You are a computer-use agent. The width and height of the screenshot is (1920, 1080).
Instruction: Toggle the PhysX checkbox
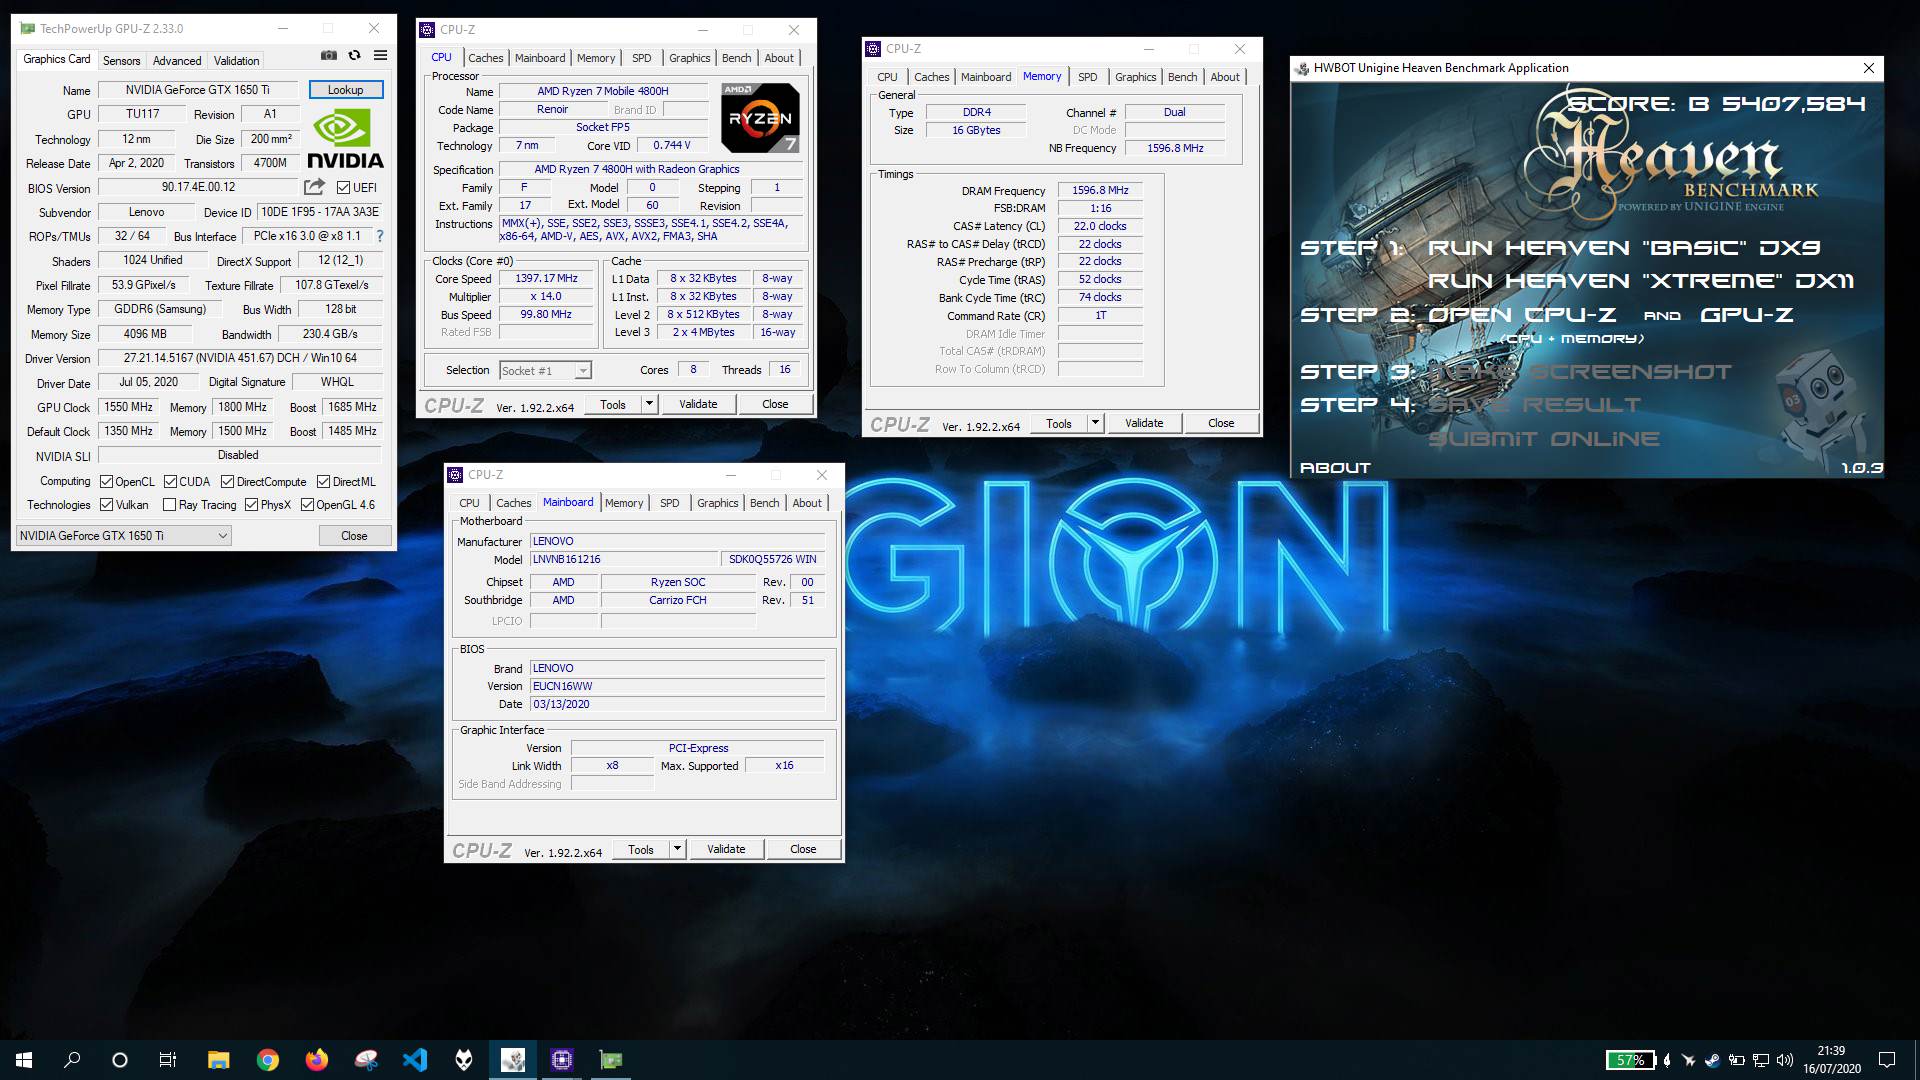pos(251,505)
